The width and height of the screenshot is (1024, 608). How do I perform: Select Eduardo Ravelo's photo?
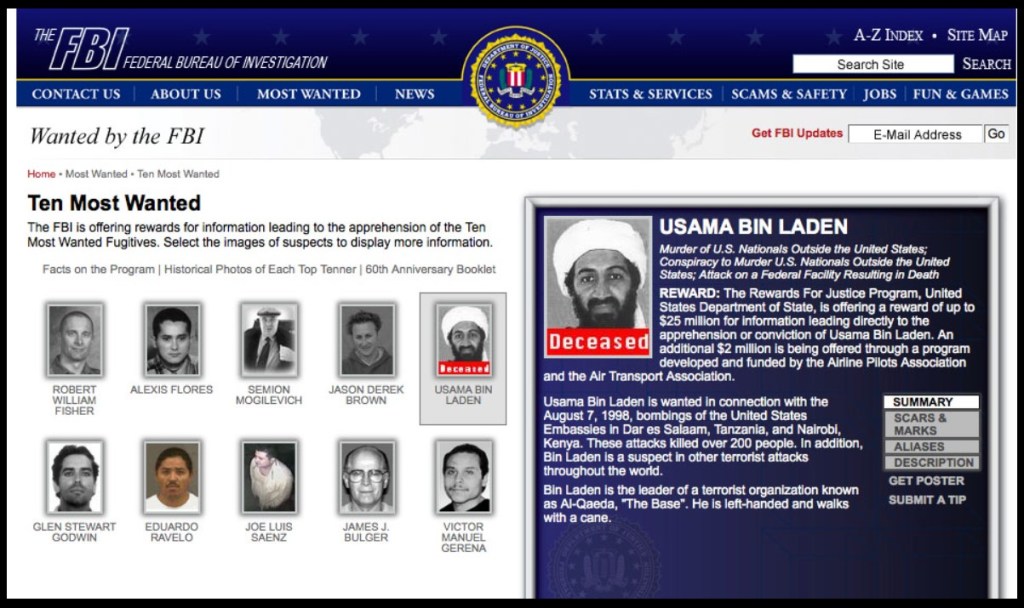(x=172, y=477)
